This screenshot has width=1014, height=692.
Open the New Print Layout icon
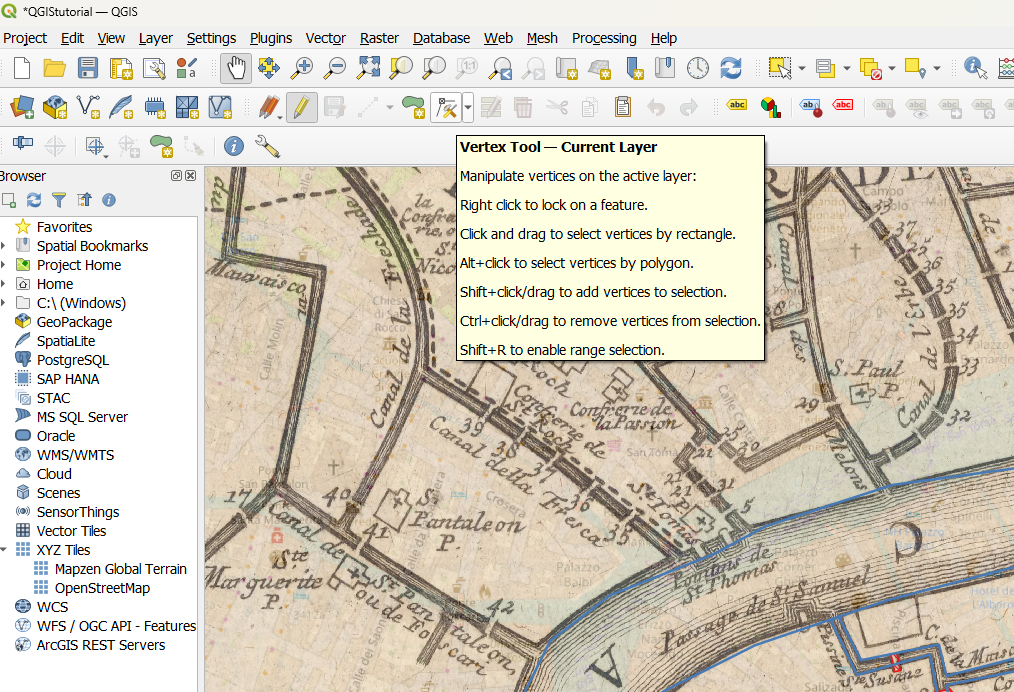click(x=121, y=68)
